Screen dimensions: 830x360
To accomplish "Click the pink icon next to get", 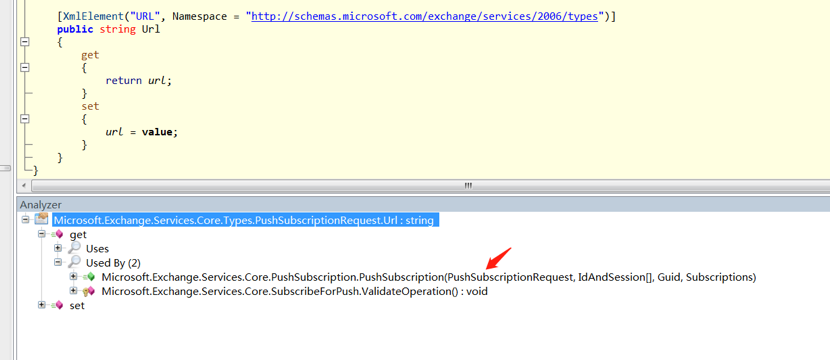I will click(58, 235).
